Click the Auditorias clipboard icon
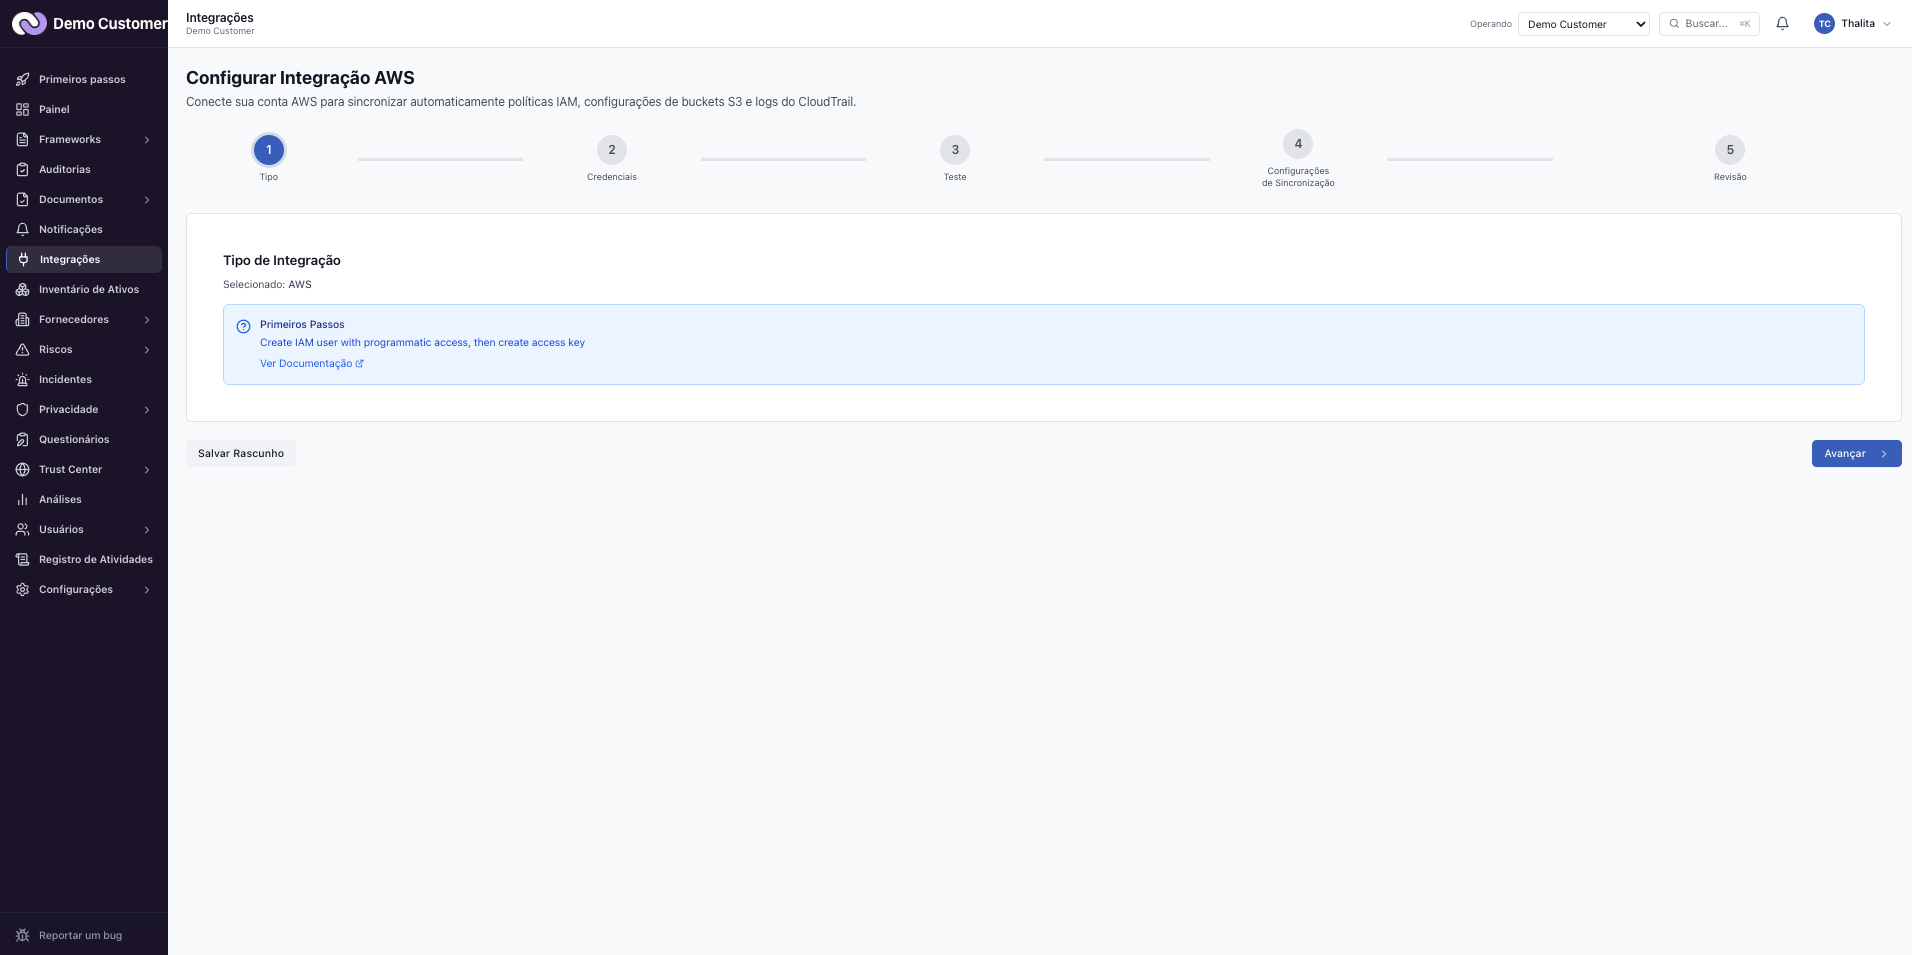The width and height of the screenshot is (1912, 955). click(22, 169)
